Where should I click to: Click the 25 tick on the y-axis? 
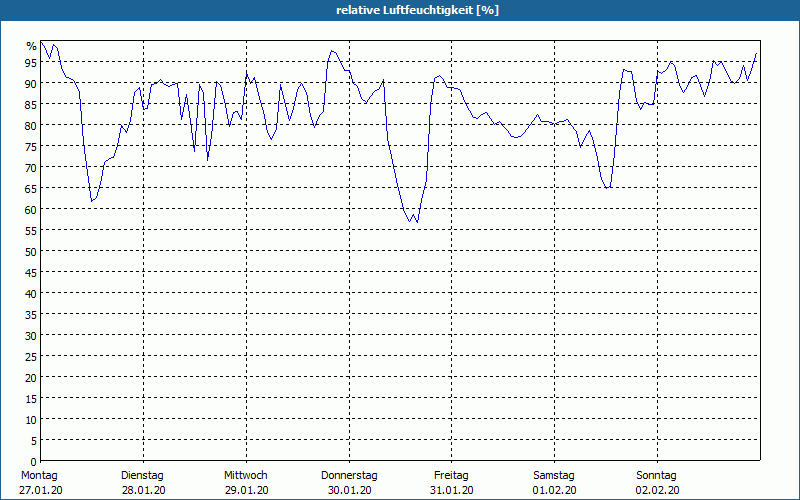32,357
